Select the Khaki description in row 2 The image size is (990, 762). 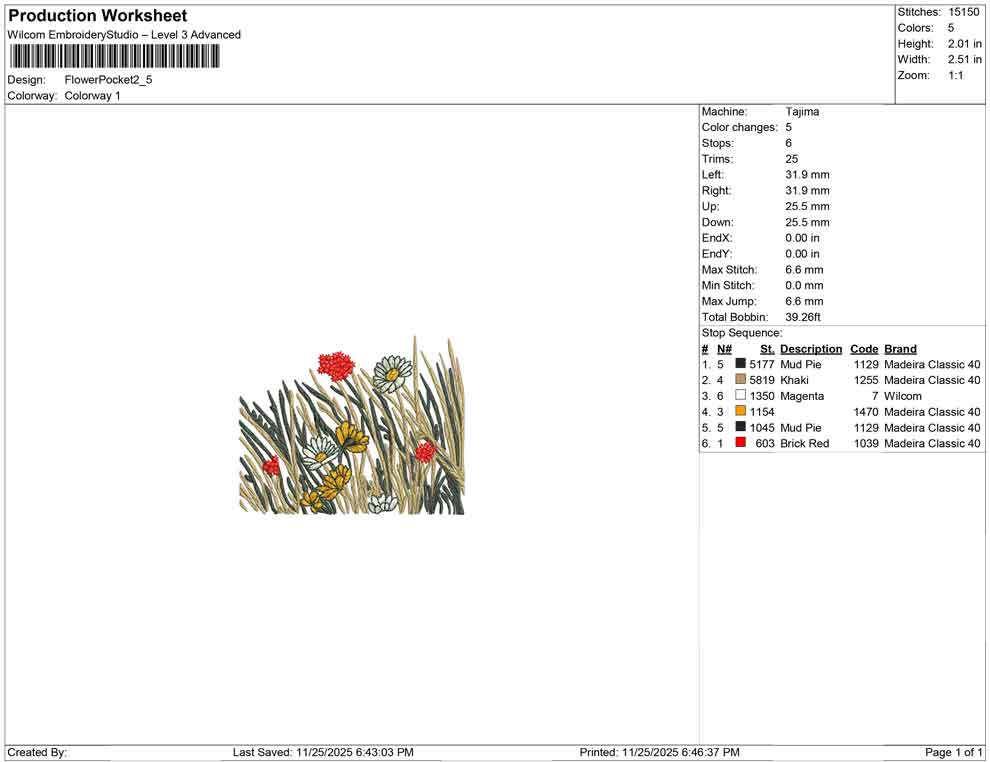coord(794,380)
